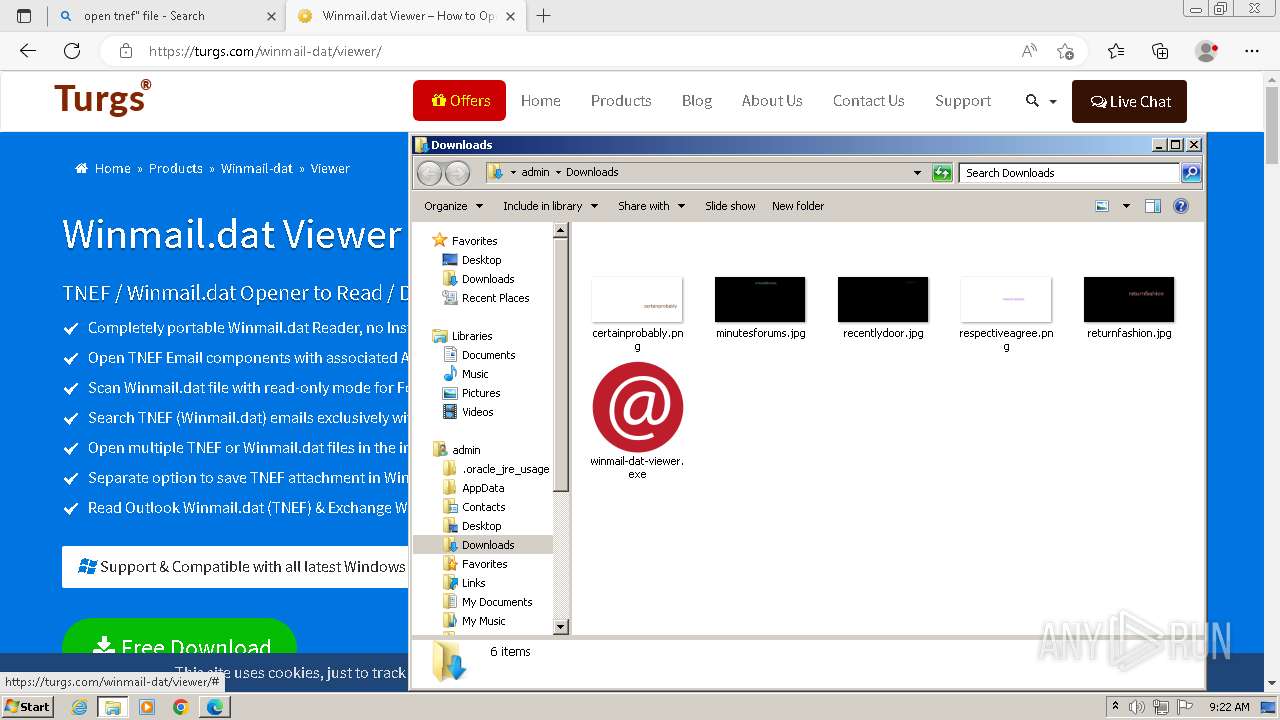Expand the address bar history dropdown
This screenshot has width=1280, height=720.
[x=917, y=173]
